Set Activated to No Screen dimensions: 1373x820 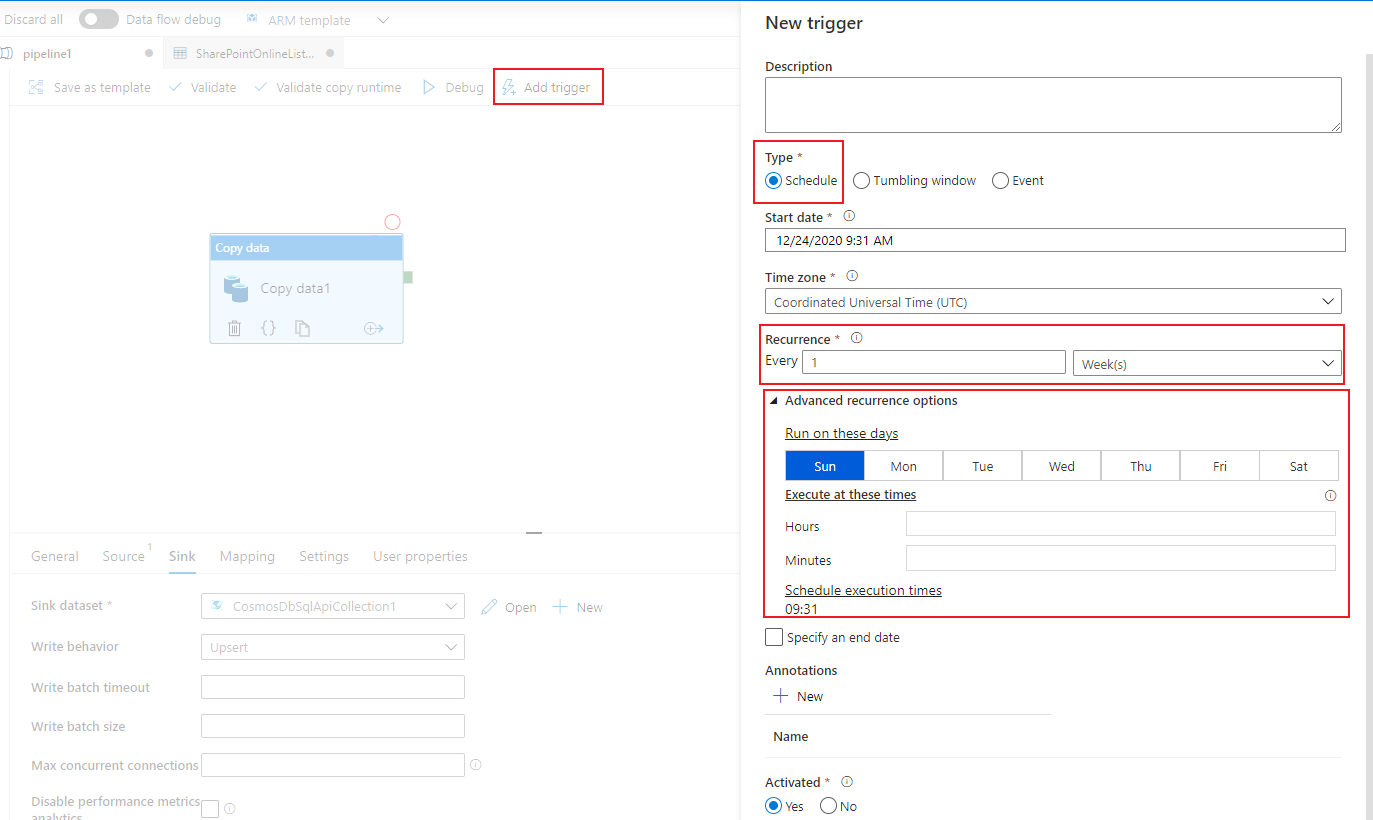coord(828,806)
